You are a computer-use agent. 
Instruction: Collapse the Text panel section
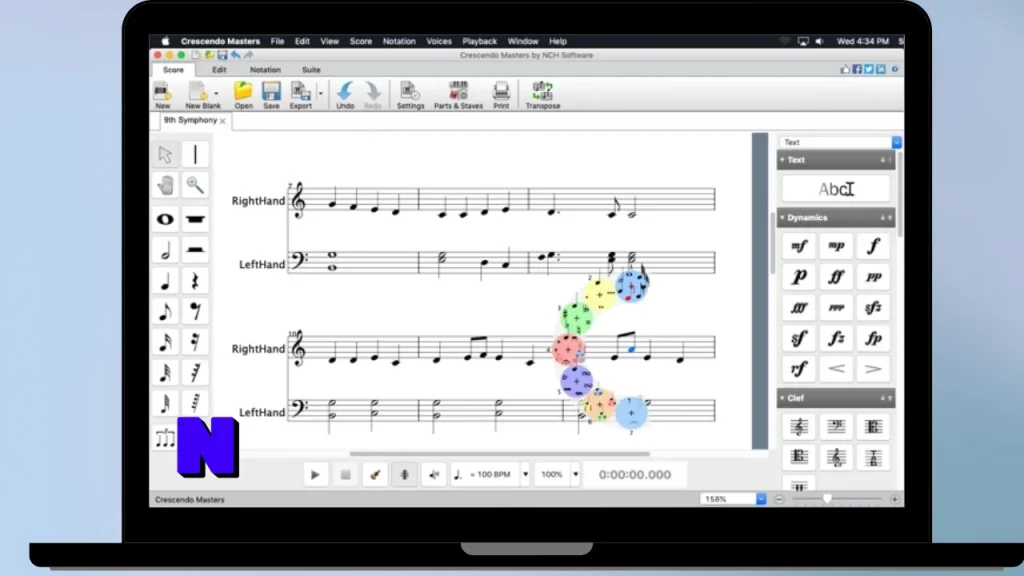[782, 160]
